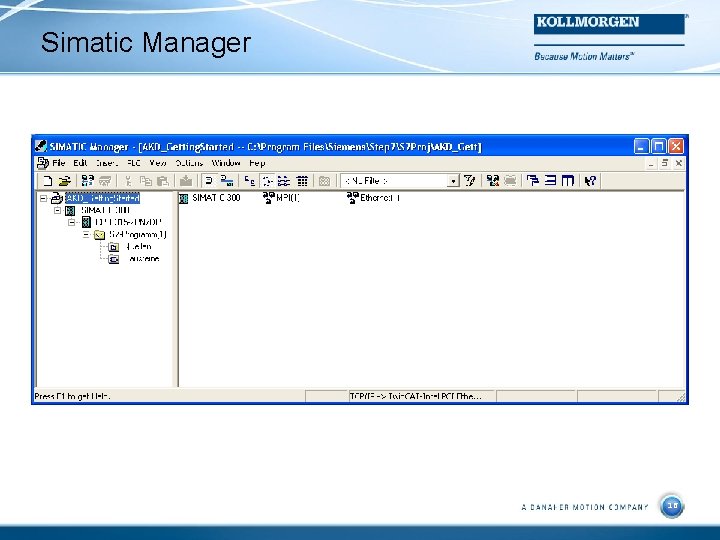
Task: Switch to Small Icons view
Action: [267, 181]
